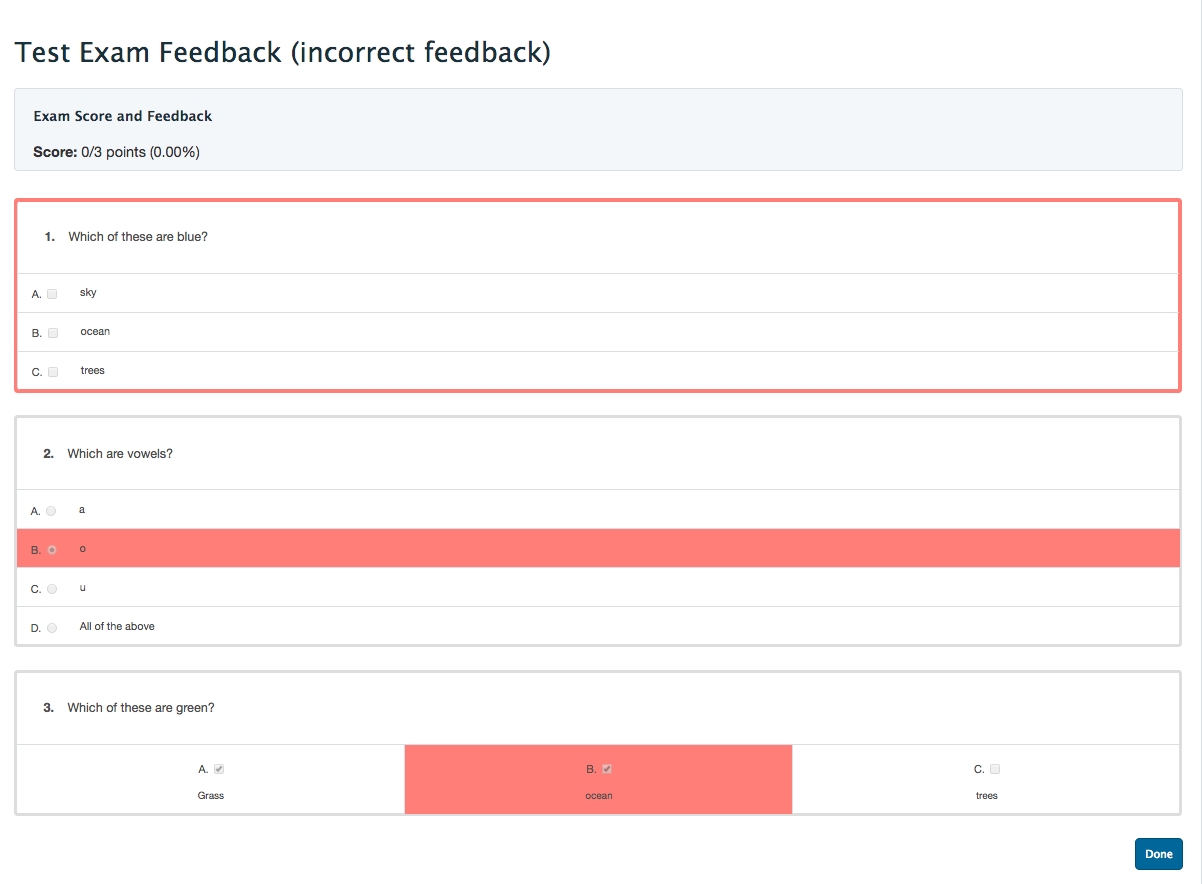Enable the "trees" checkbox in question 1
The width and height of the screenshot is (1202, 884).
click(x=53, y=372)
